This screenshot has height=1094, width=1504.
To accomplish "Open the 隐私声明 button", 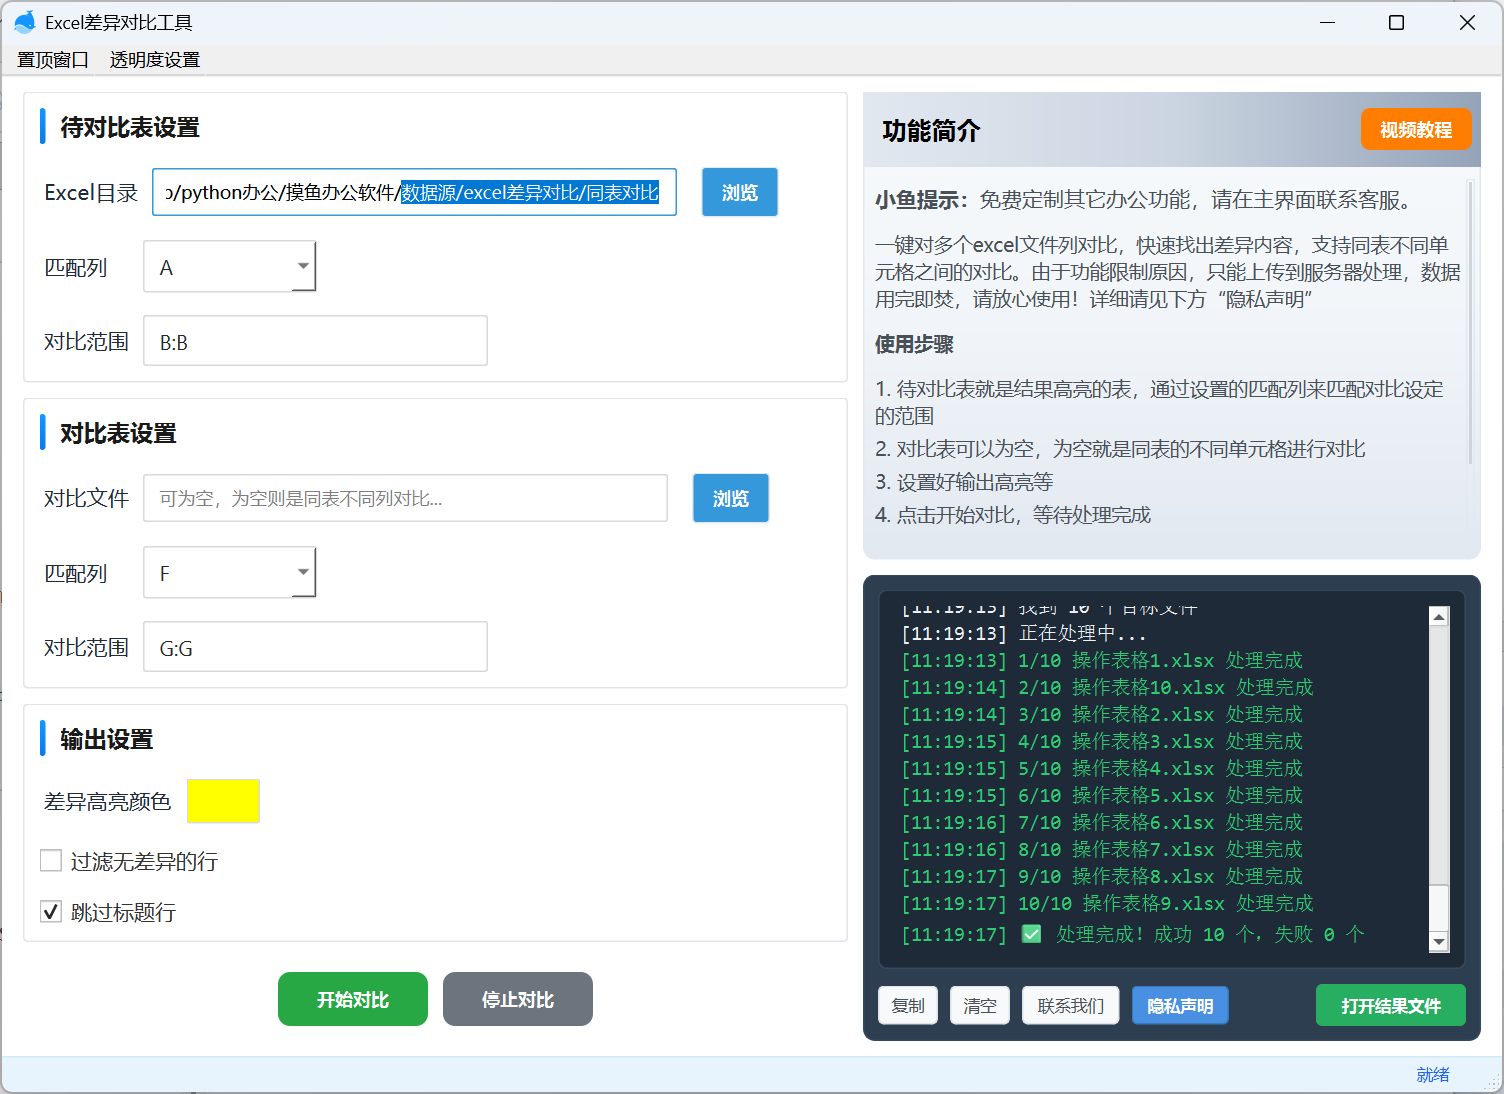I will click(x=1180, y=1005).
